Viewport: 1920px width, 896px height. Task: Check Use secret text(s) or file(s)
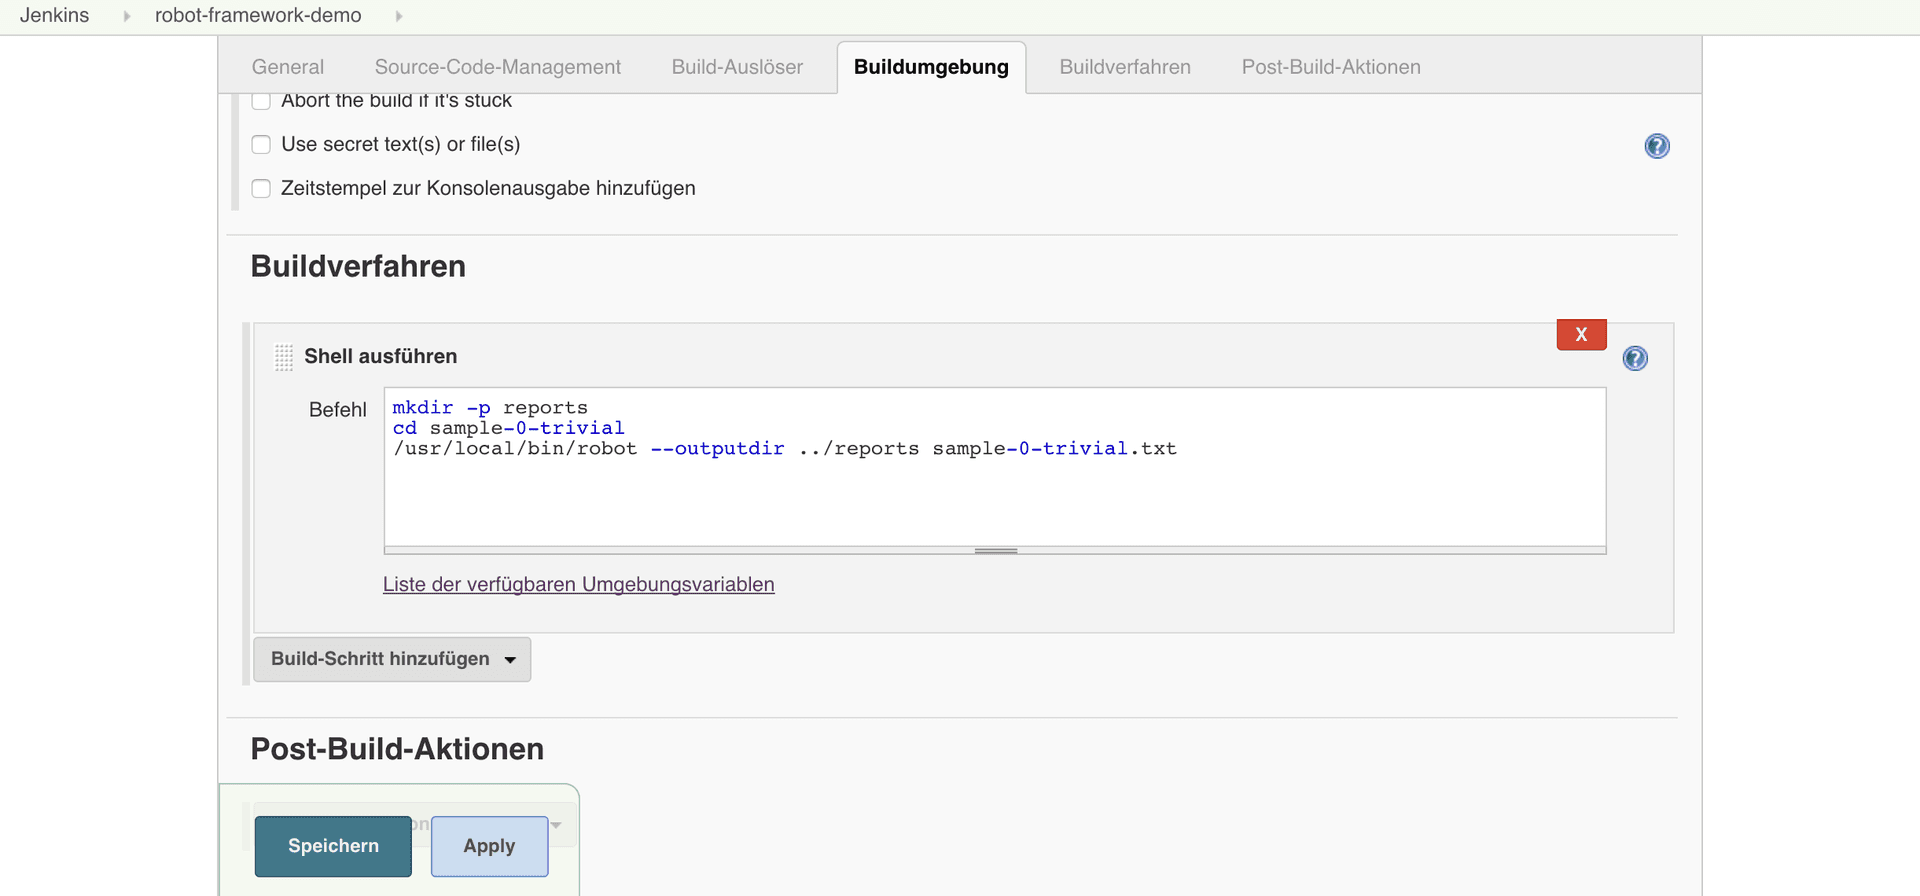[262, 145]
